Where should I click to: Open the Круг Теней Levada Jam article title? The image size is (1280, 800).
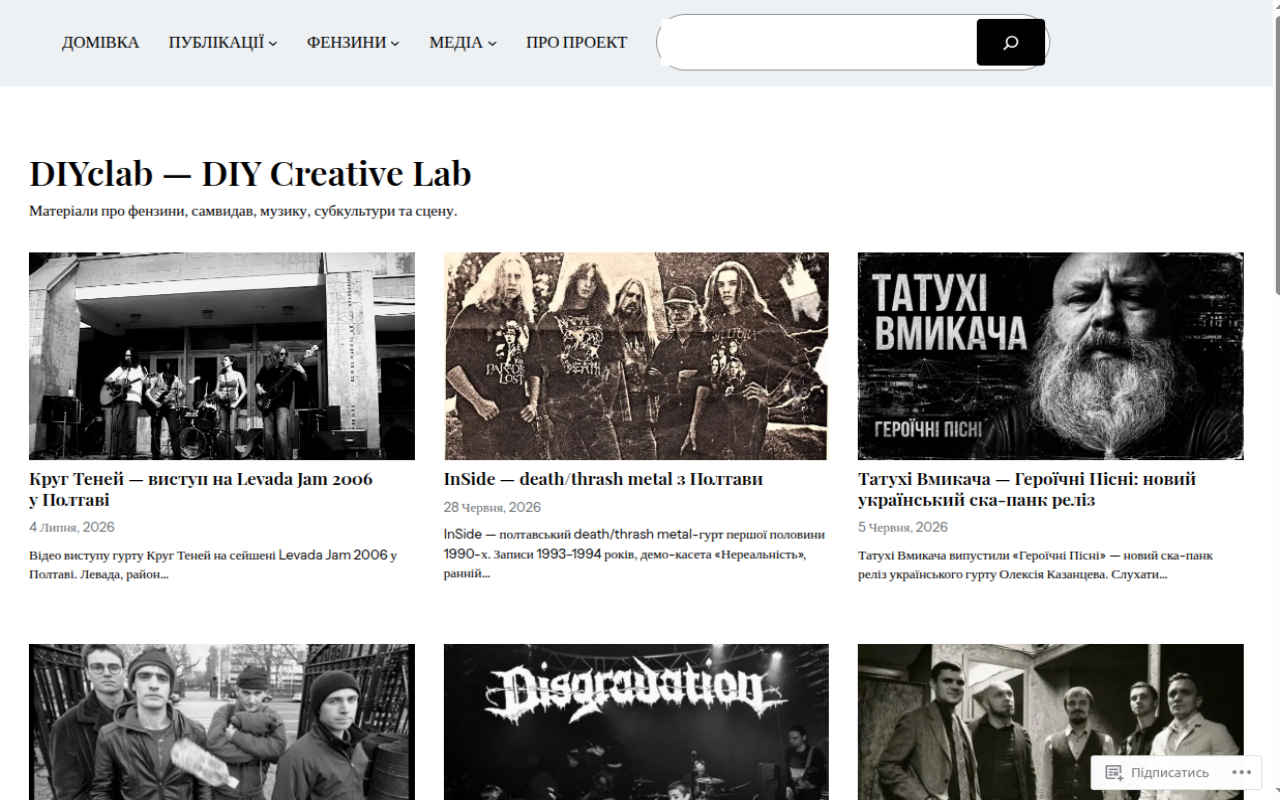200,489
